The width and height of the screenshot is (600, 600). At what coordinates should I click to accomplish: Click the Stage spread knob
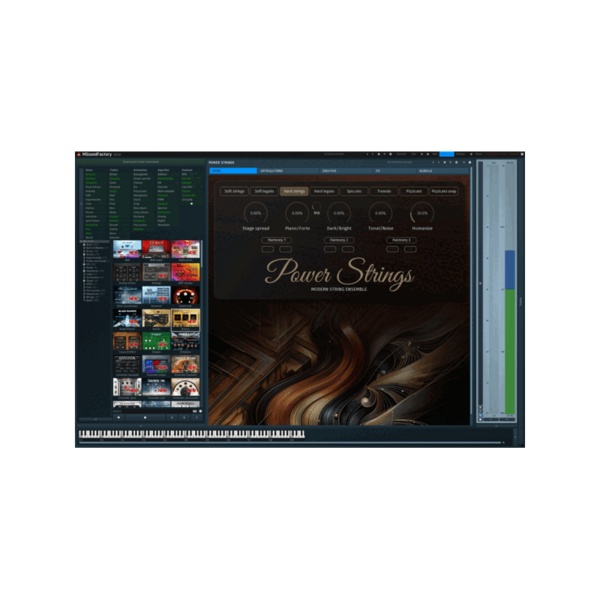(x=255, y=213)
